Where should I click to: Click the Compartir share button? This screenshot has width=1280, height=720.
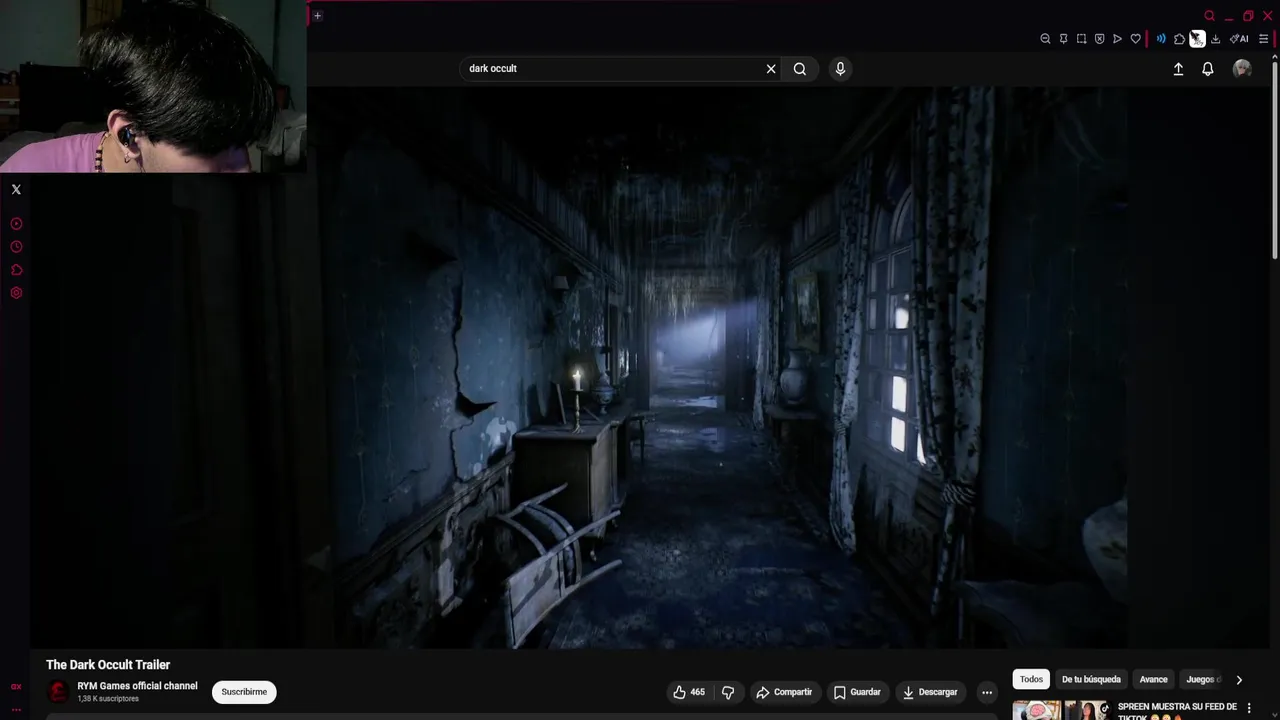point(784,692)
